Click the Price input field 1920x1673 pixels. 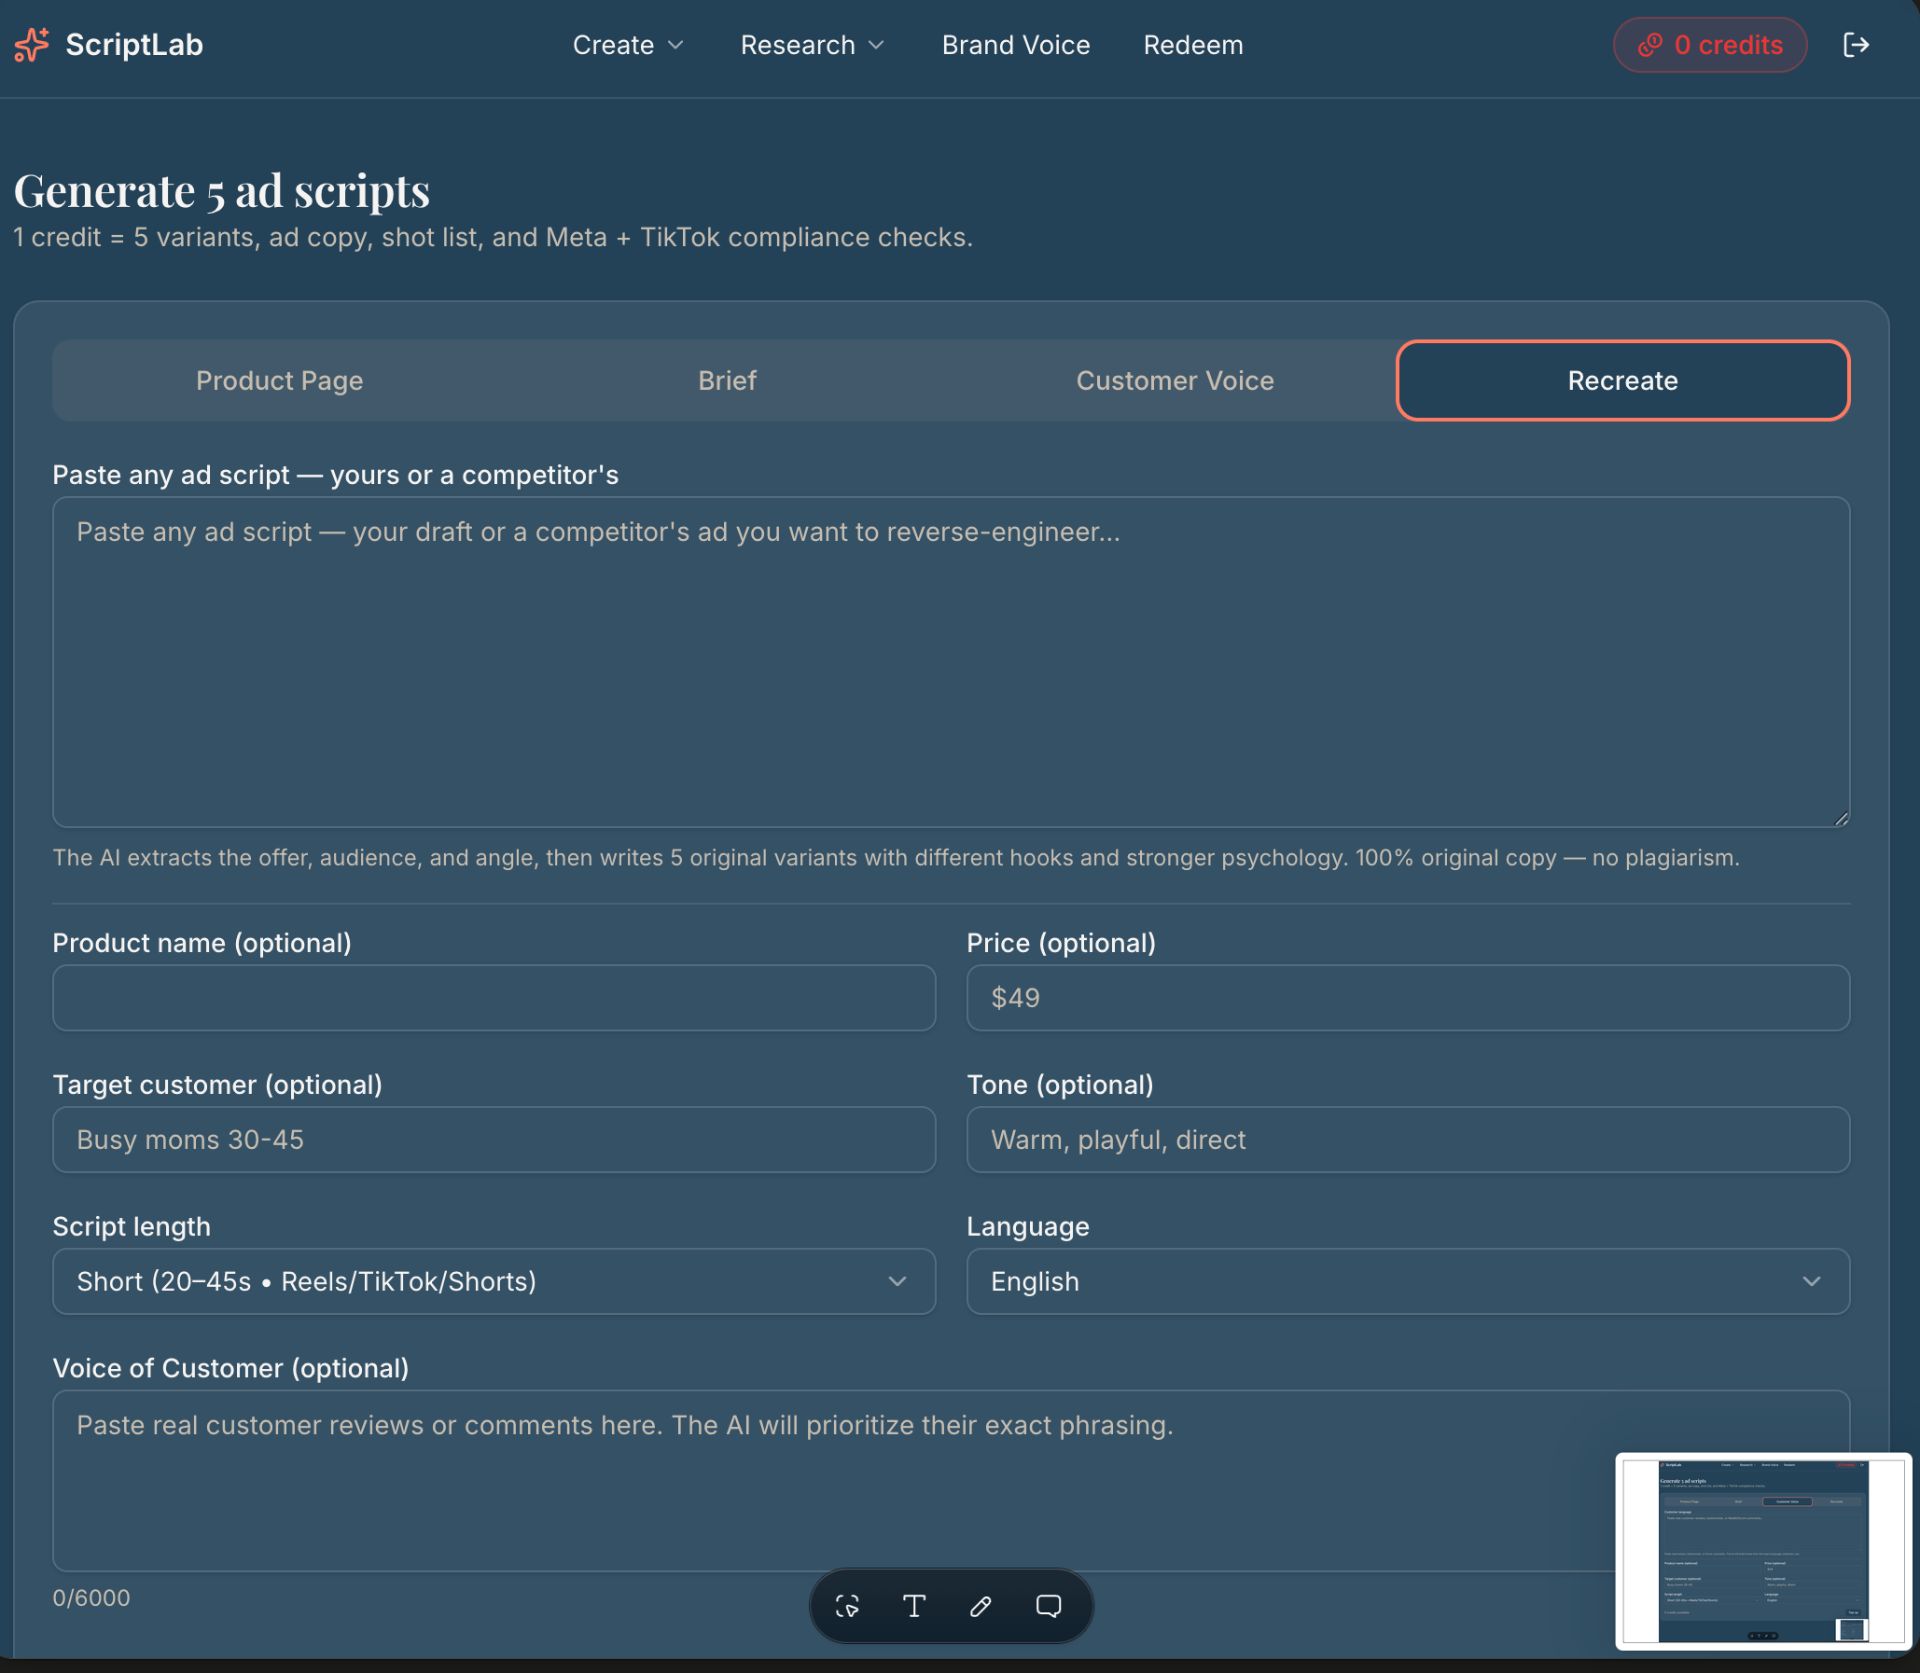[x=1408, y=998]
